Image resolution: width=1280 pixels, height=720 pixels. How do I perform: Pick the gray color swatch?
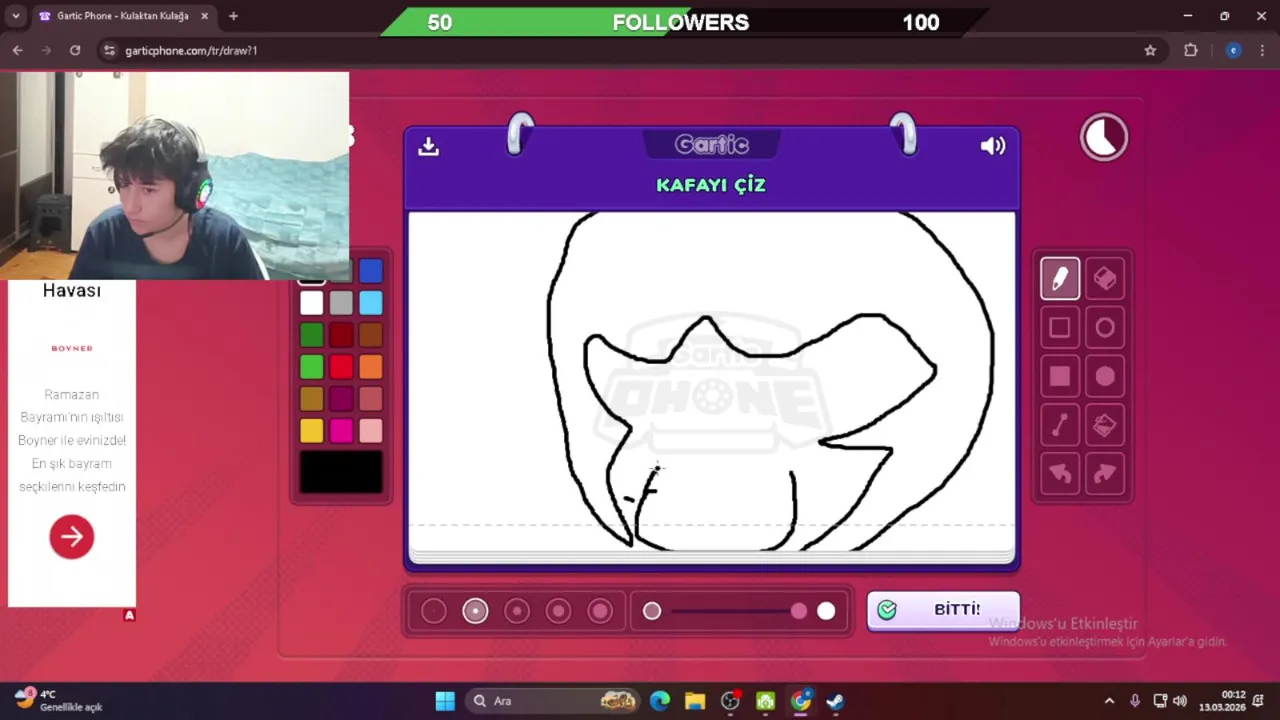tap(341, 303)
